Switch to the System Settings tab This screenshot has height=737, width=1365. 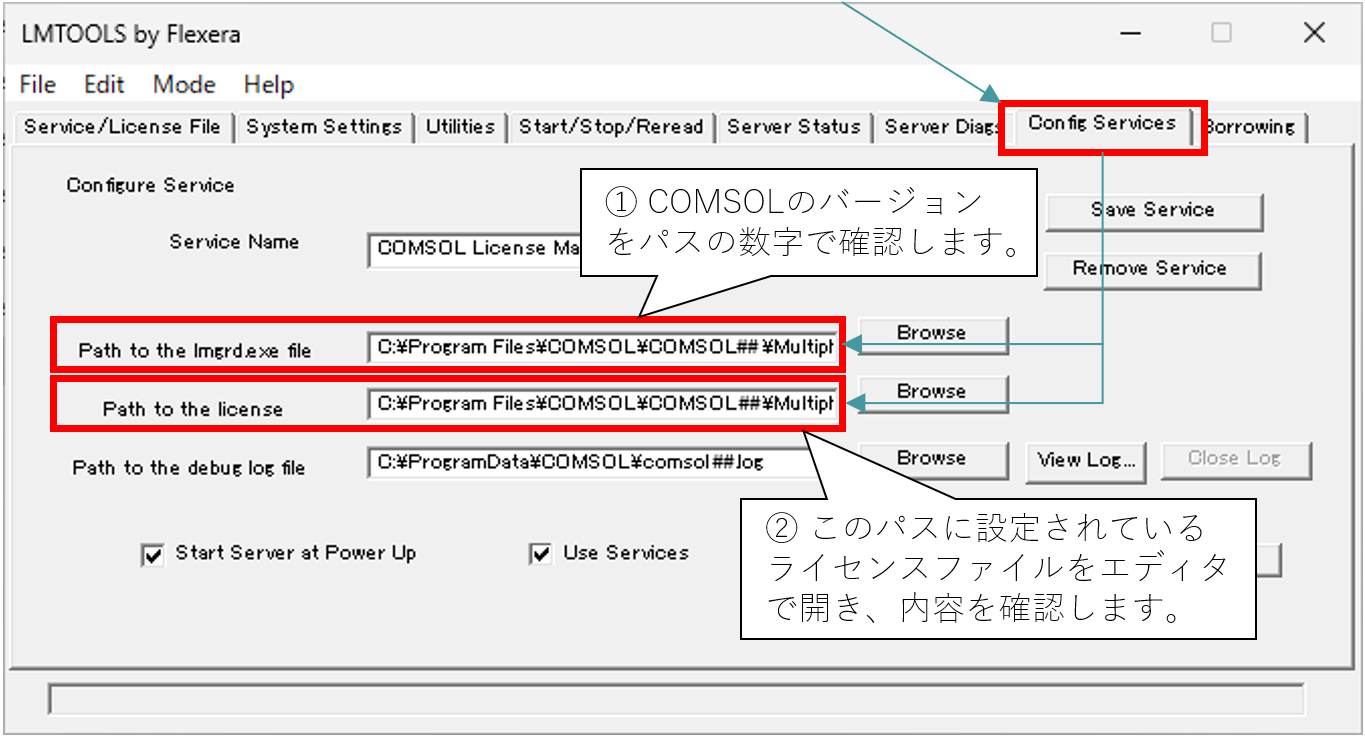[324, 127]
